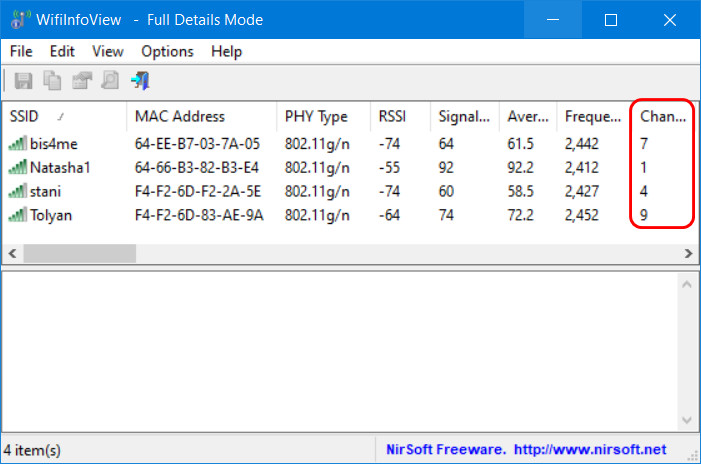Select the stani network name
The height and width of the screenshot is (464, 701).
pos(45,191)
